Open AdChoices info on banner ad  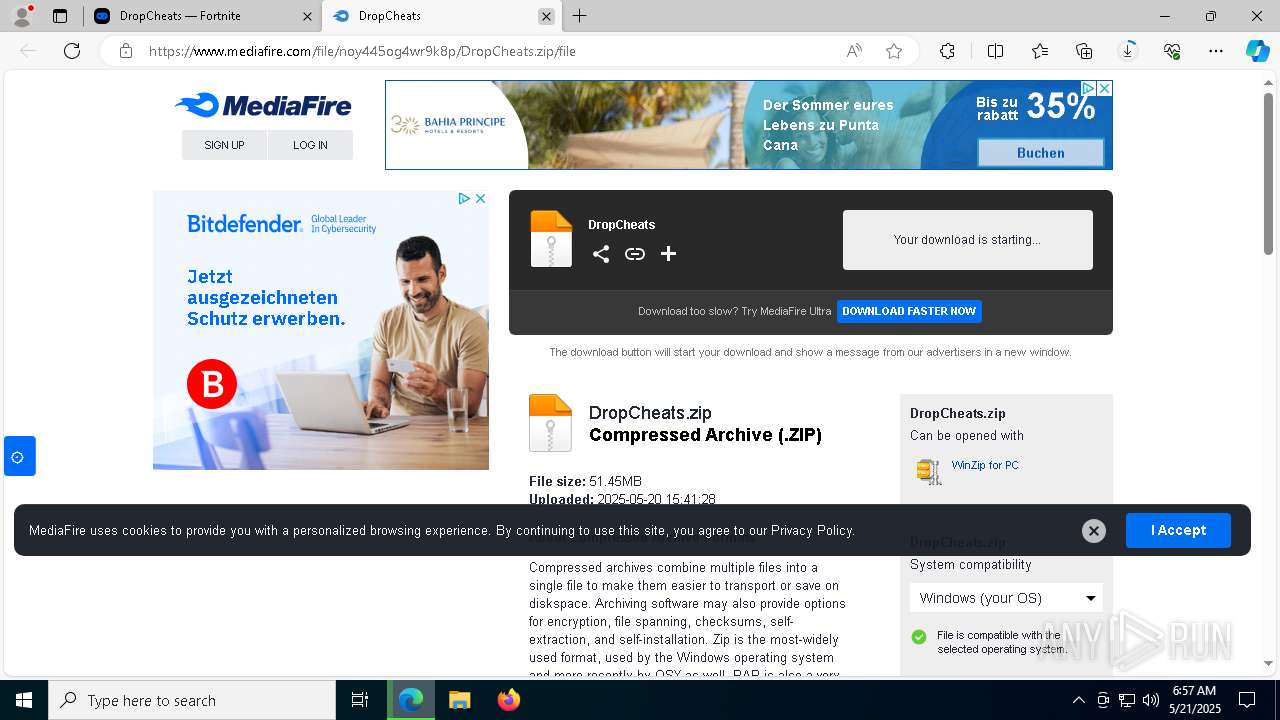tap(1090, 88)
